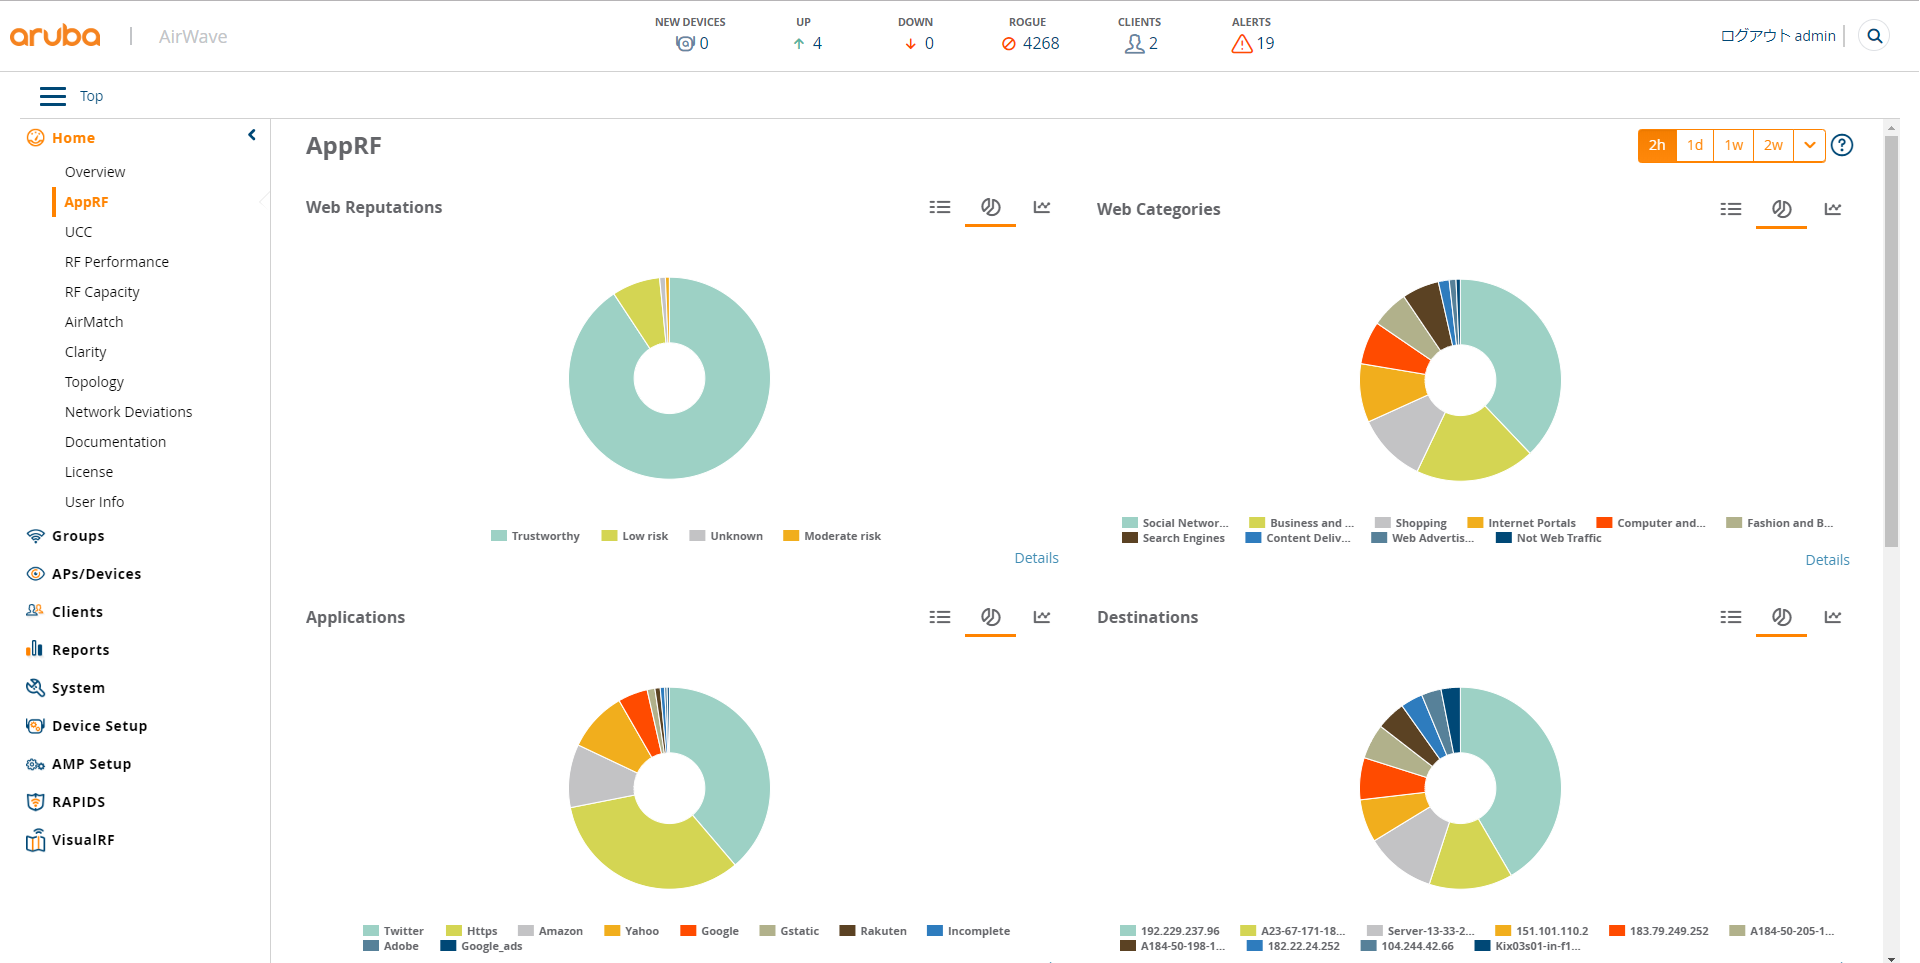Click the Top breadcrumb link

(91, 96)
